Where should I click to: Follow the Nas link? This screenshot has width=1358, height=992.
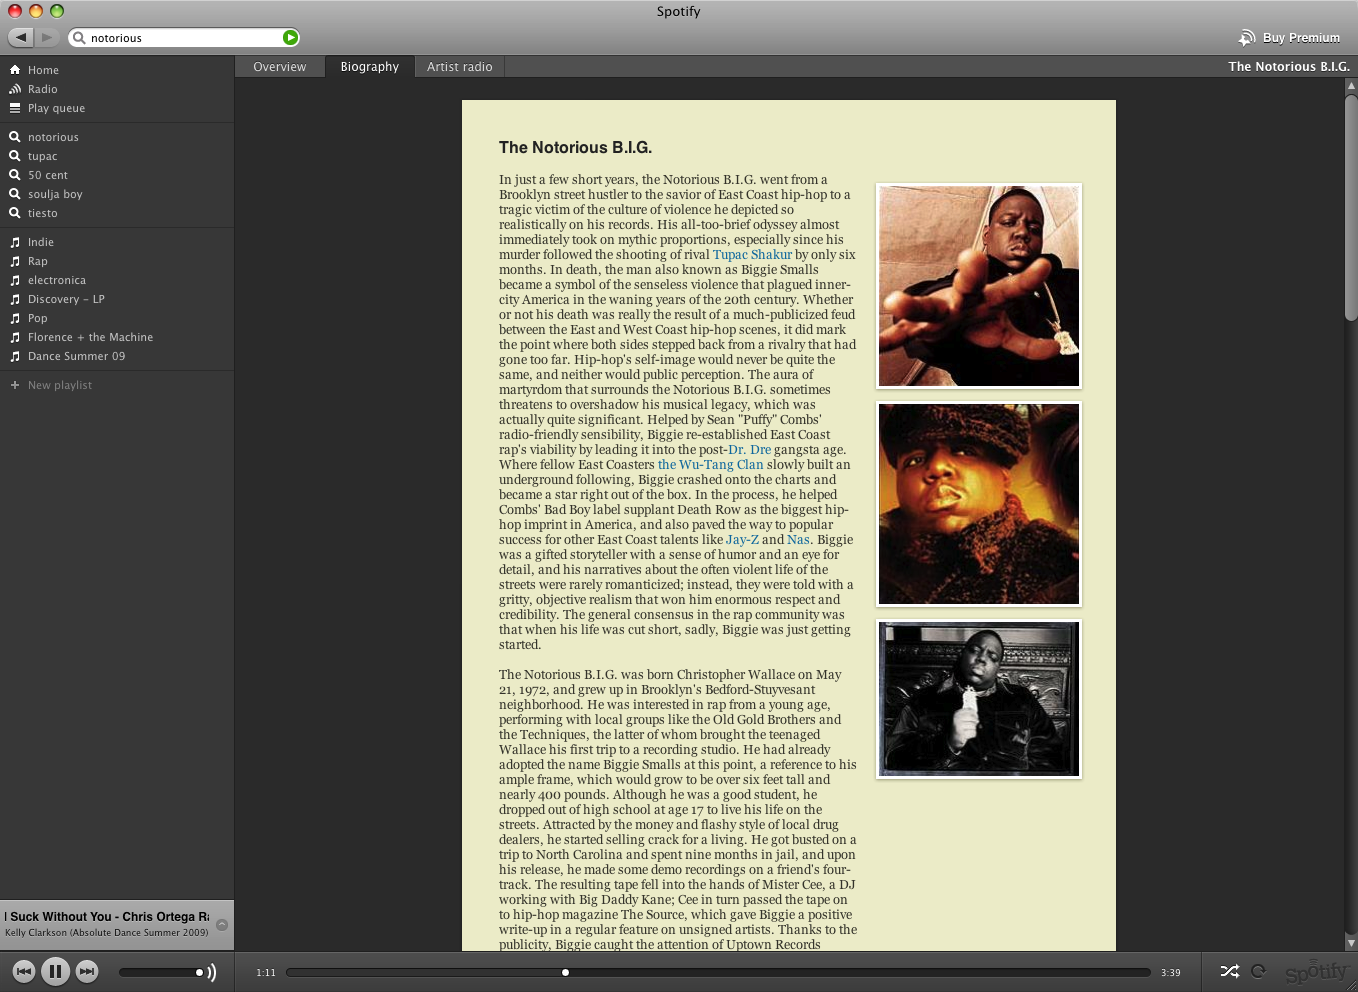(x=798, y=540)
